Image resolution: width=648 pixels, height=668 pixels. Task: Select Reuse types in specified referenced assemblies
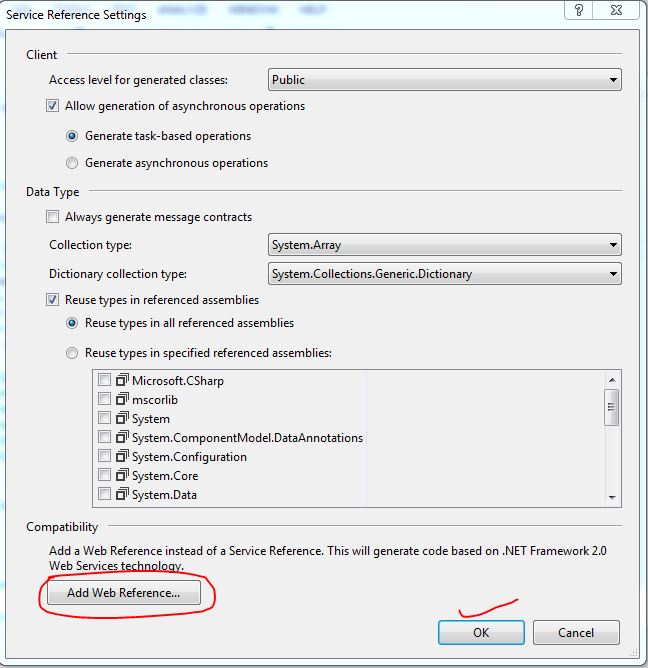[x=72, y=353]
